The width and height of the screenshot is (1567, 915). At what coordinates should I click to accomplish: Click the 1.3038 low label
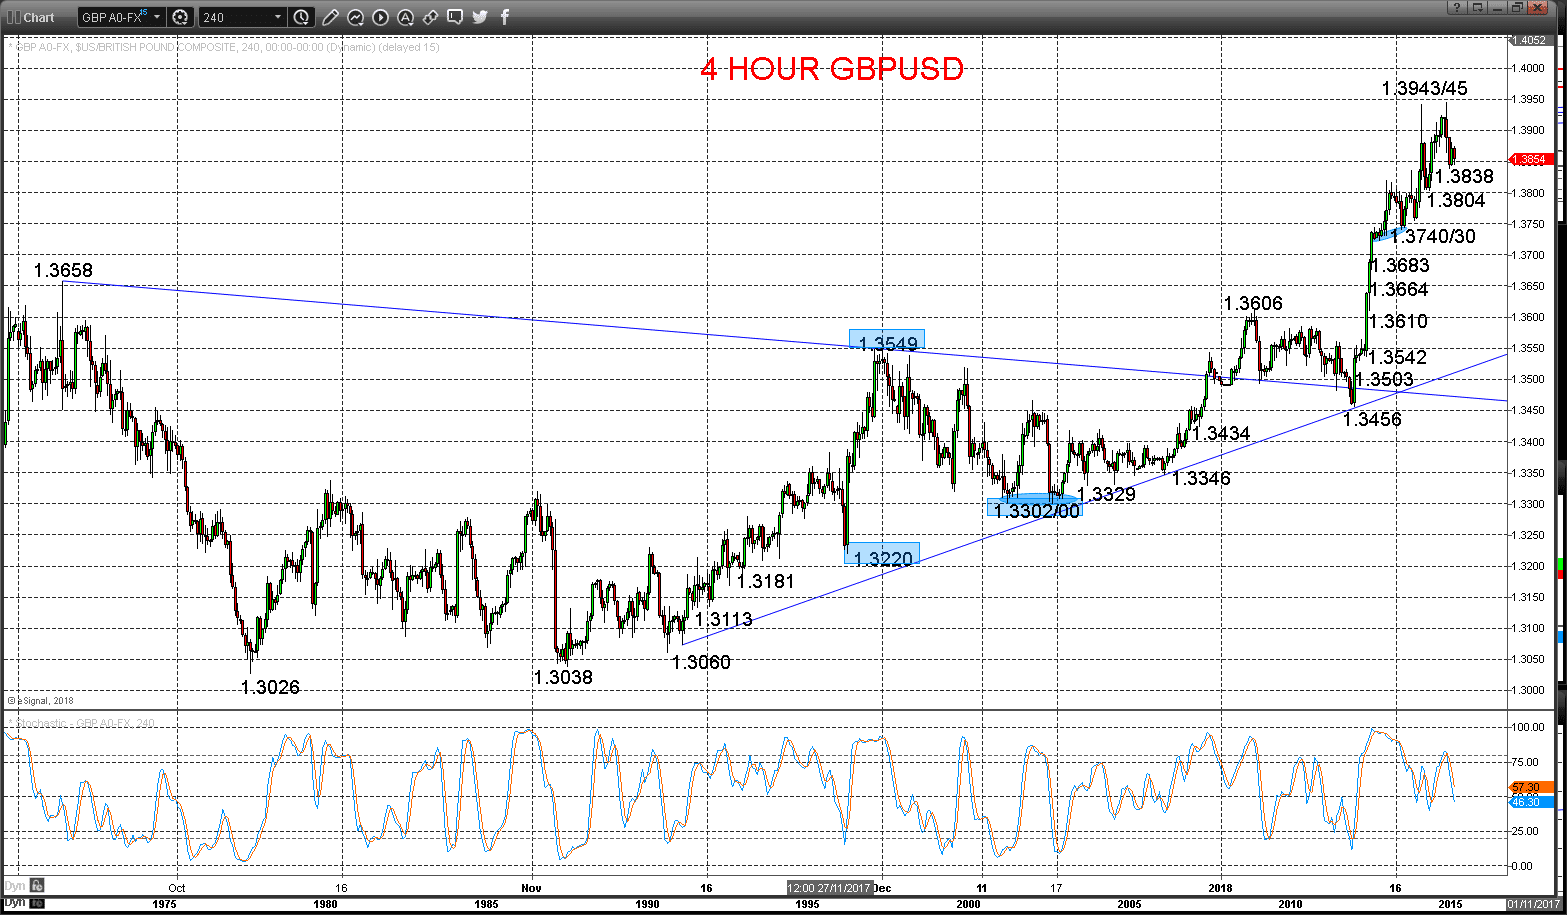563,677
